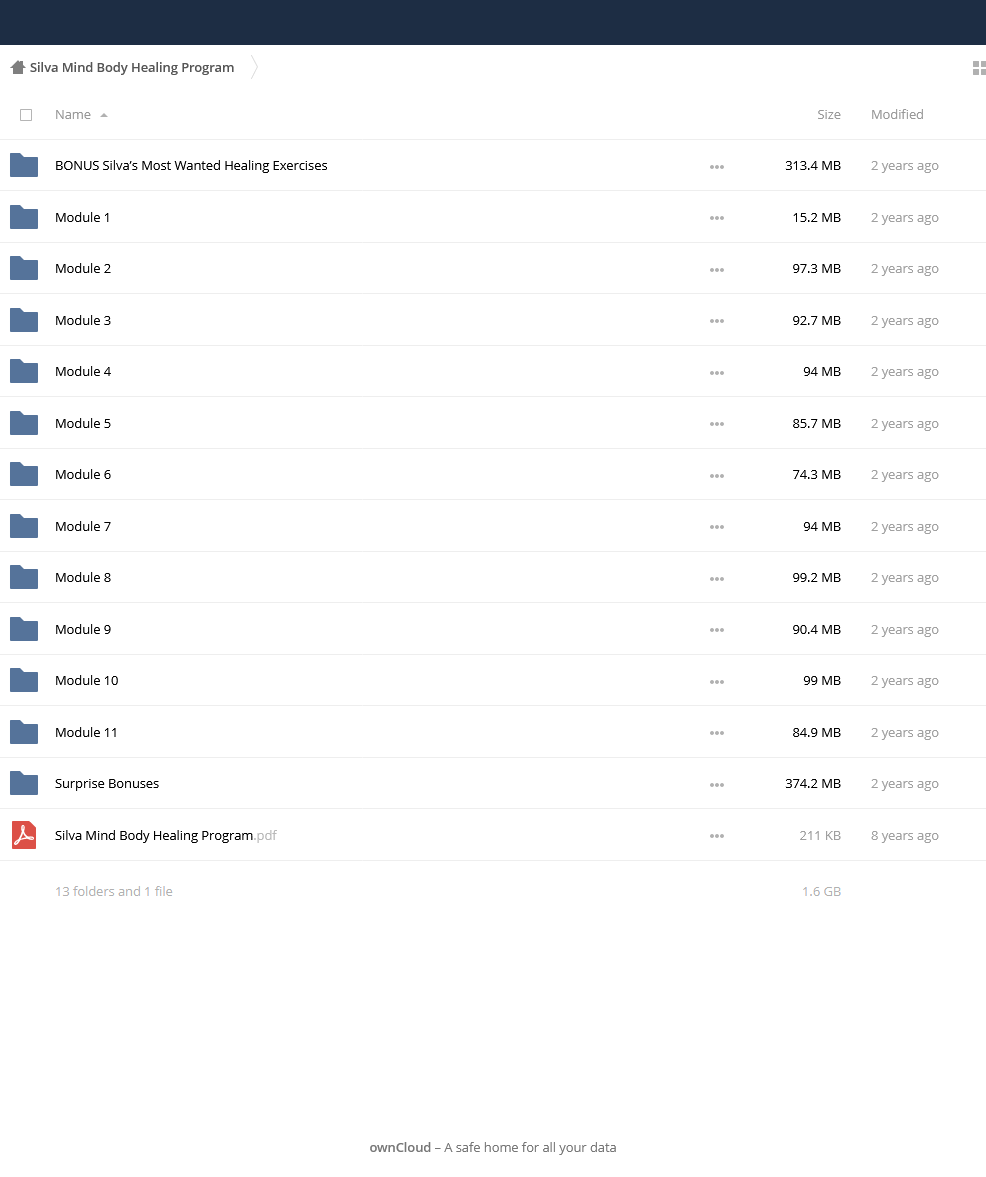
Task: Tick the select-all checkbox
Action: 26,115
